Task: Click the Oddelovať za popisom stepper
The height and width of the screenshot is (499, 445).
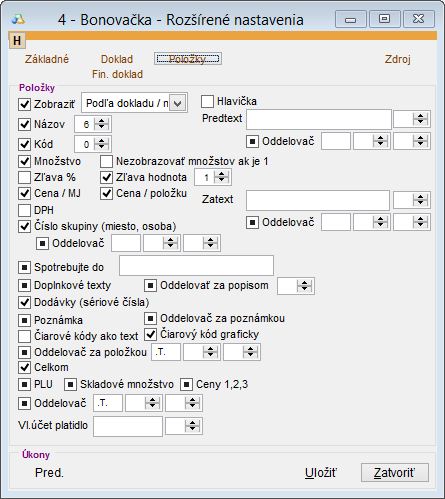Action: 304,286
